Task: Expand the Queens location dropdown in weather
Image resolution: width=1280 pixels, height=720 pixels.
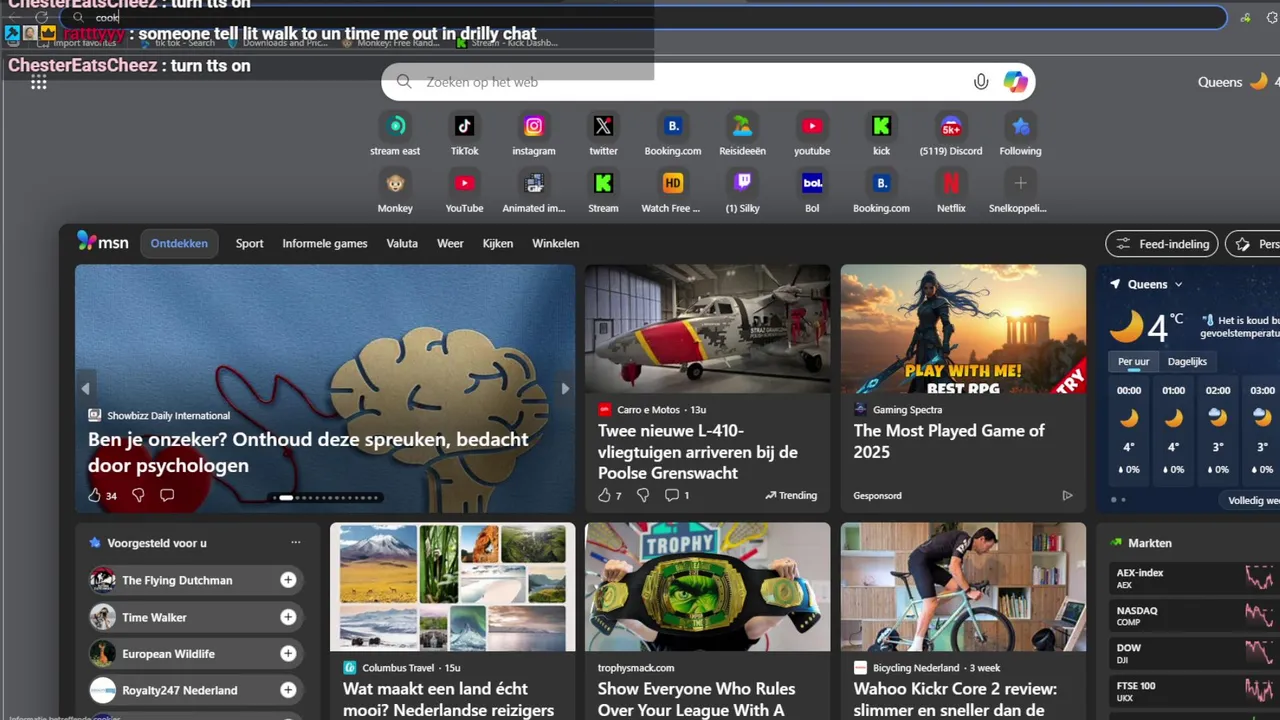Action: coord(1178,284)
